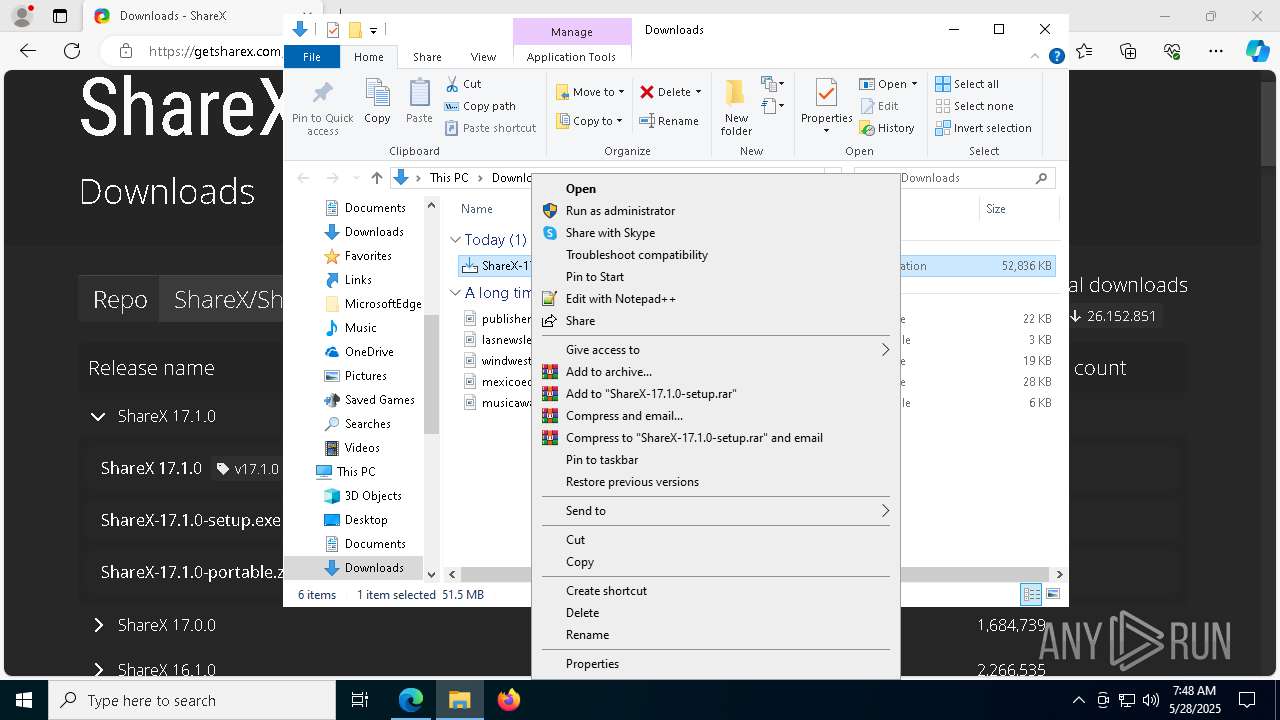Image resolution: width=1280 pixels, height=720 pixels.
Task: Choose Add to archive...
Action: tap(608, 372)
